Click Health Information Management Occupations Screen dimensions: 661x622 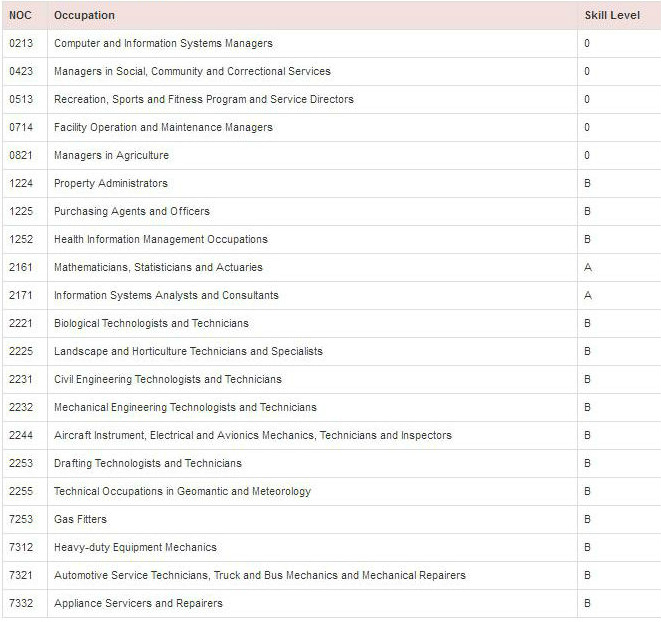[x=160, y=239]
